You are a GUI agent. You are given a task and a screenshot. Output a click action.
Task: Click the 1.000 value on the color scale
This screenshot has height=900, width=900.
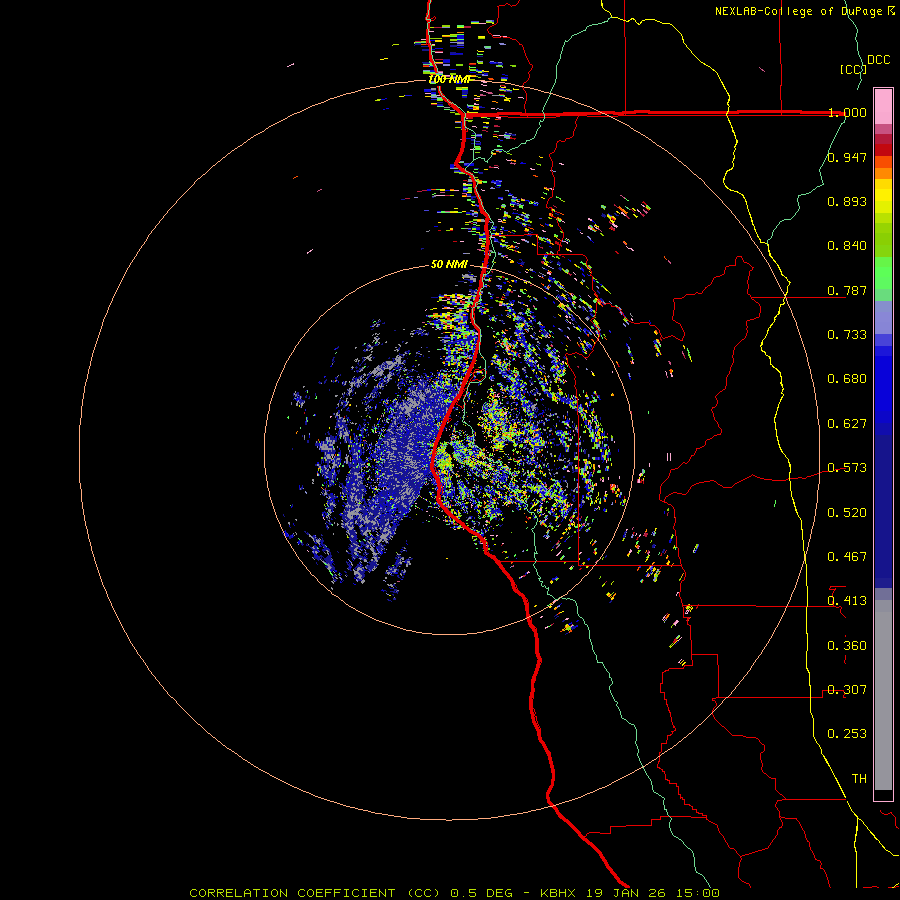pyautogui.click(x=847, y=112)
